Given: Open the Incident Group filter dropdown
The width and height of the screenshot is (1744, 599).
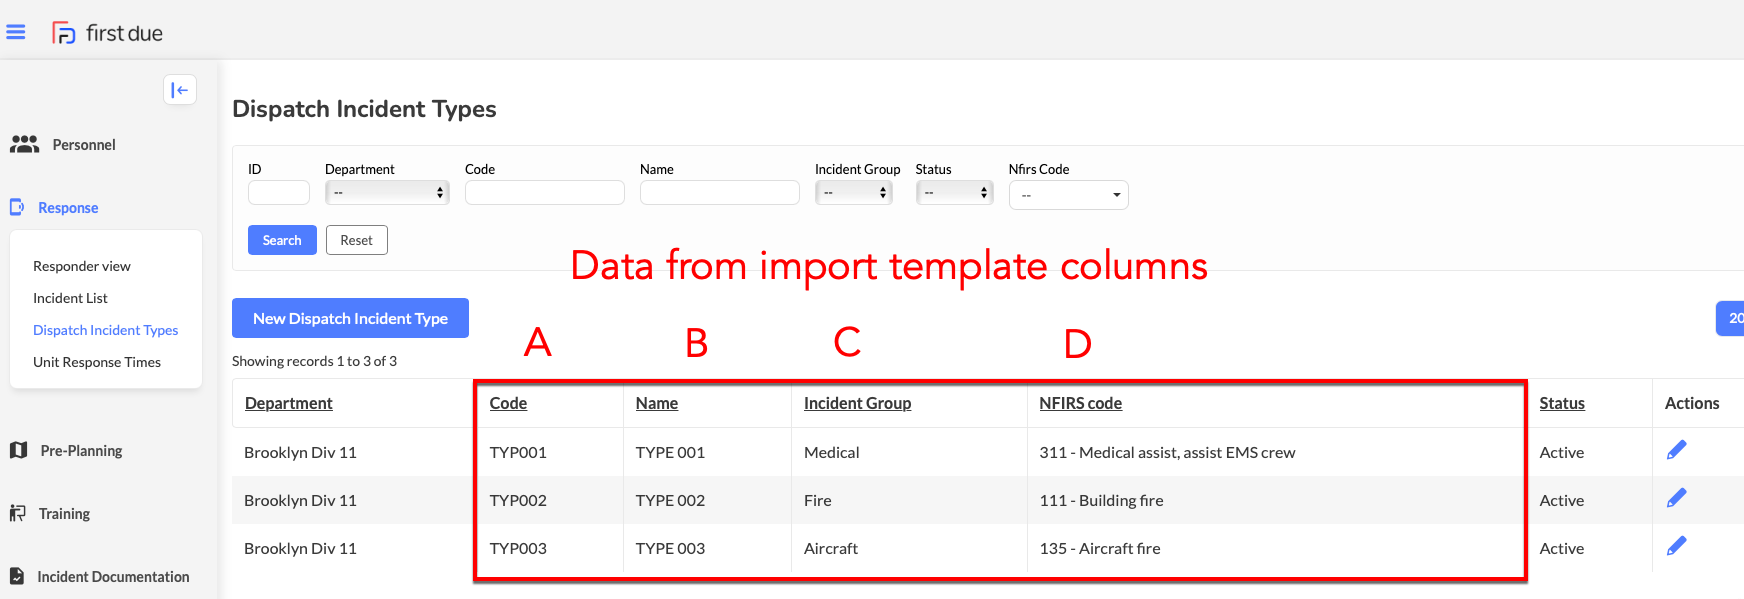Looking at the screenshot, I should click(x=853, y=193).
